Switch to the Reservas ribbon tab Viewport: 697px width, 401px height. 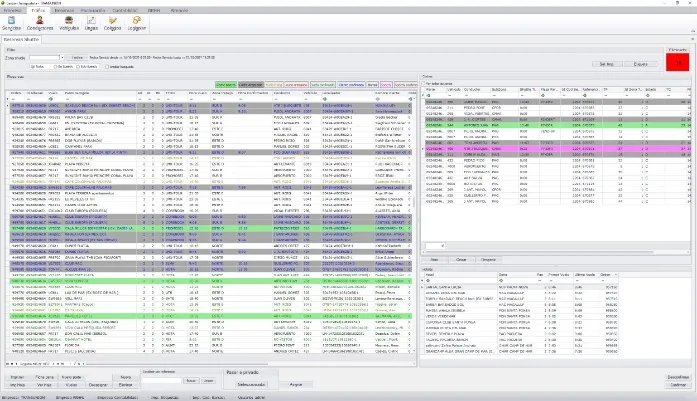[64, 10]
